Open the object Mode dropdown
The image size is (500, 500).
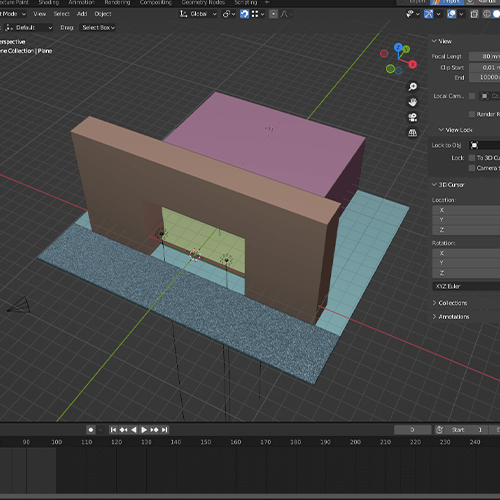click(13, 14)
